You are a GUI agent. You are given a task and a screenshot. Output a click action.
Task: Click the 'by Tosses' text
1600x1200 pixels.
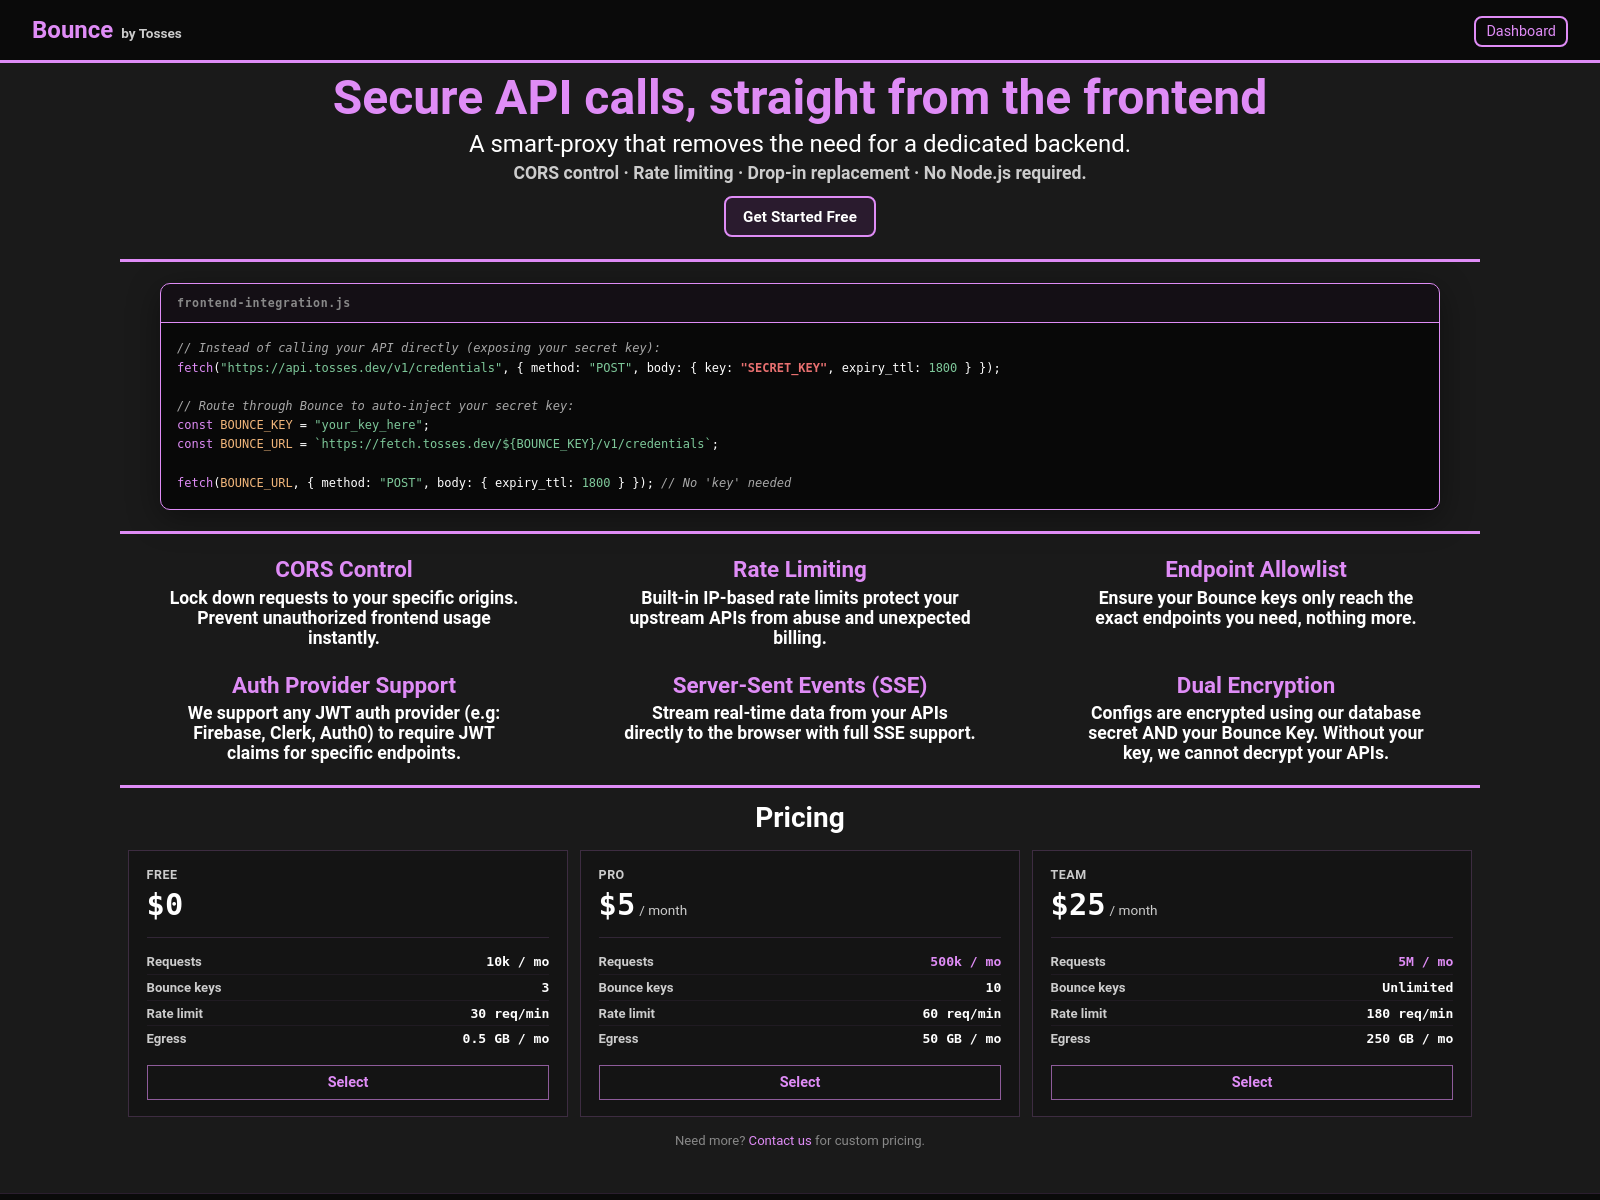click(151, 34)
